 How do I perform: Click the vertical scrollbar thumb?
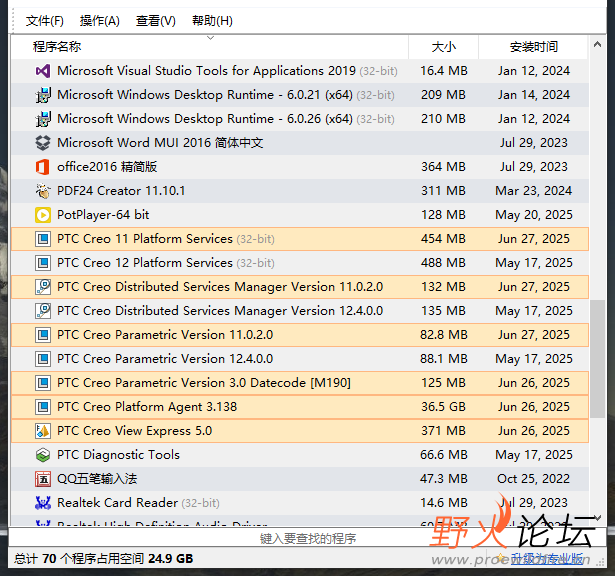(x=597, y=359)
